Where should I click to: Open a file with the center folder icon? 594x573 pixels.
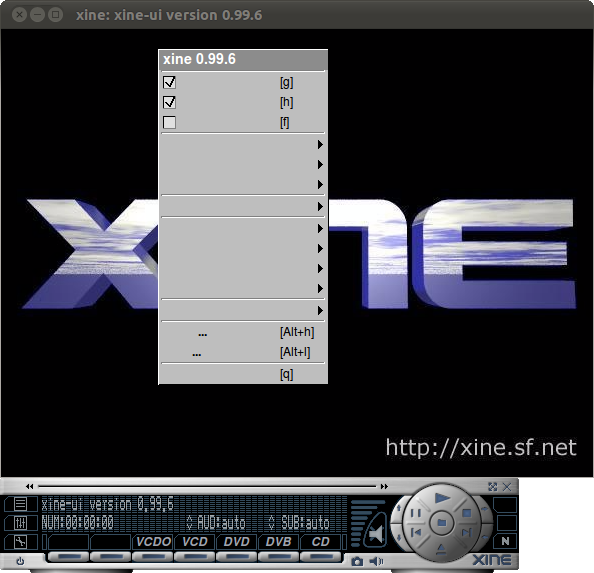tap(441, 523)
